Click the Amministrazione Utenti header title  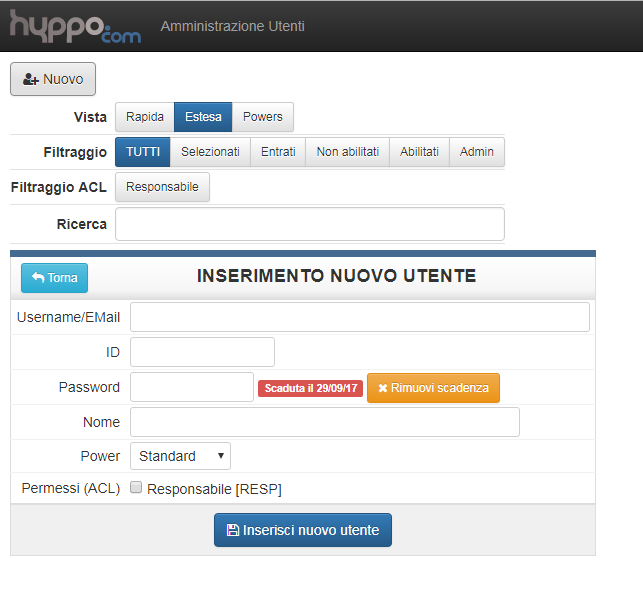tap(233, 26)
